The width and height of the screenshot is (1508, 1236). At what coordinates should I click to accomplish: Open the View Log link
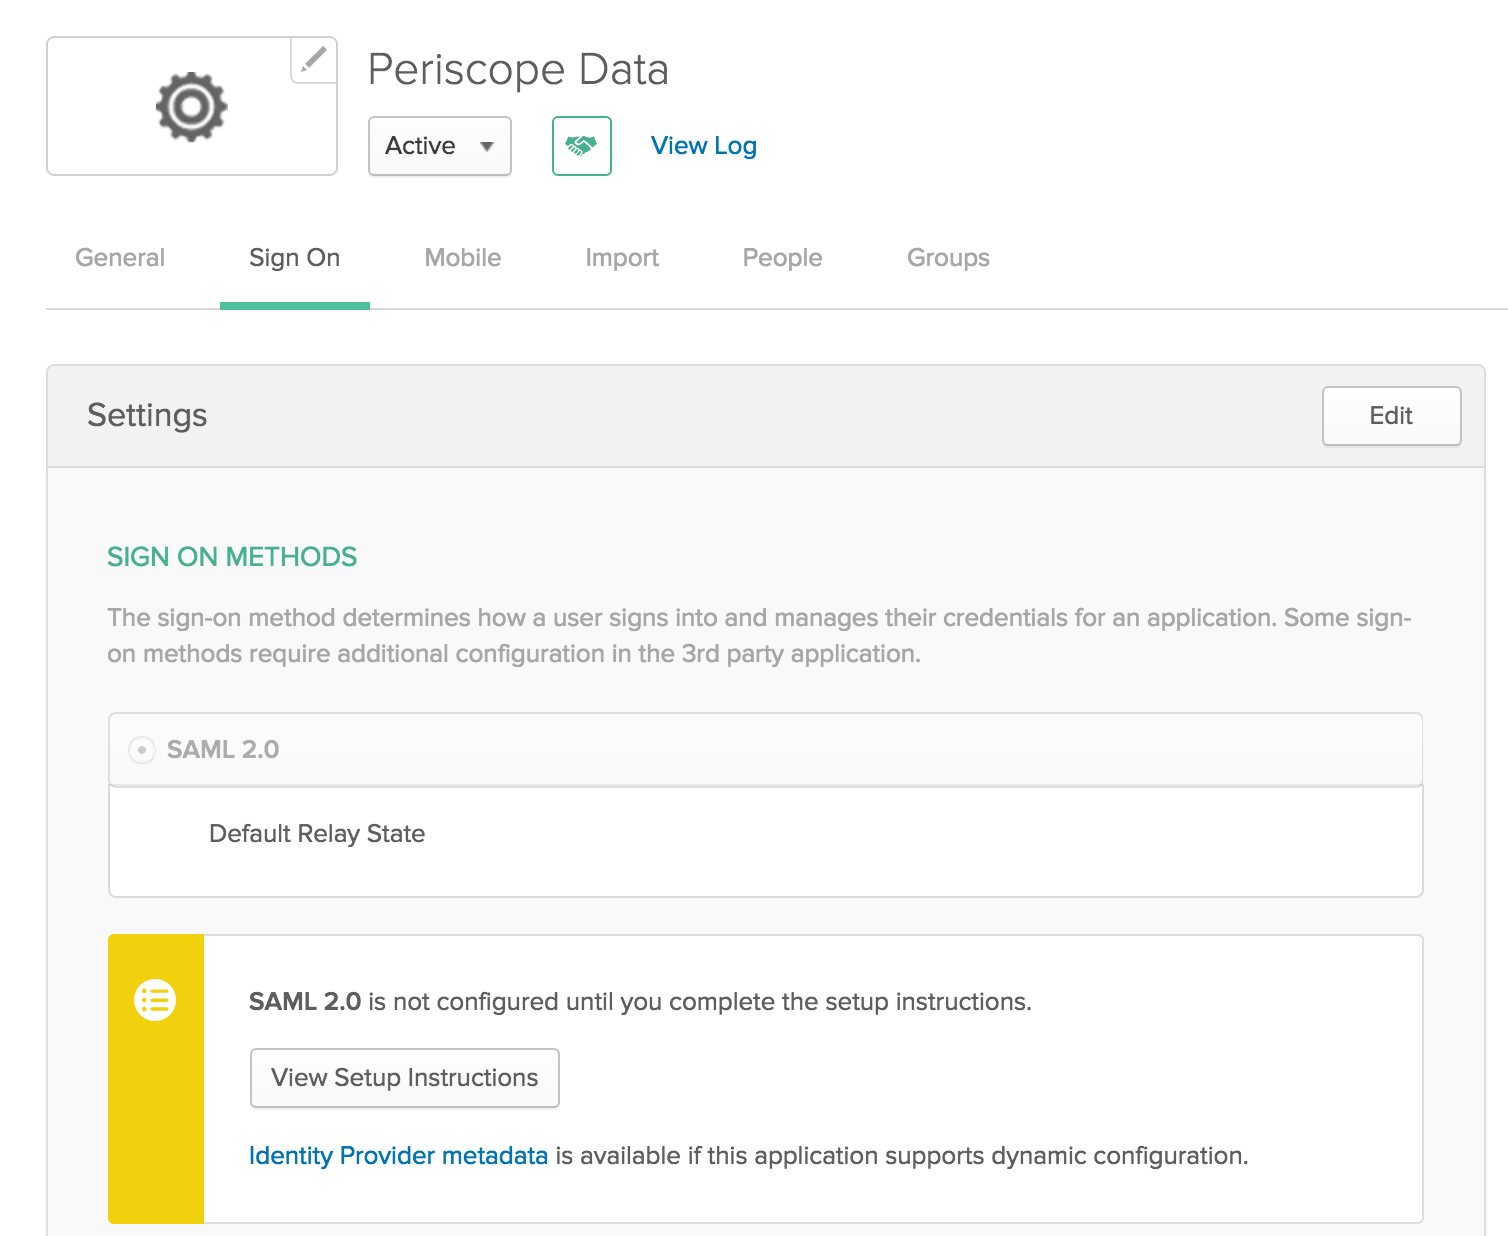tap(704, 146)
